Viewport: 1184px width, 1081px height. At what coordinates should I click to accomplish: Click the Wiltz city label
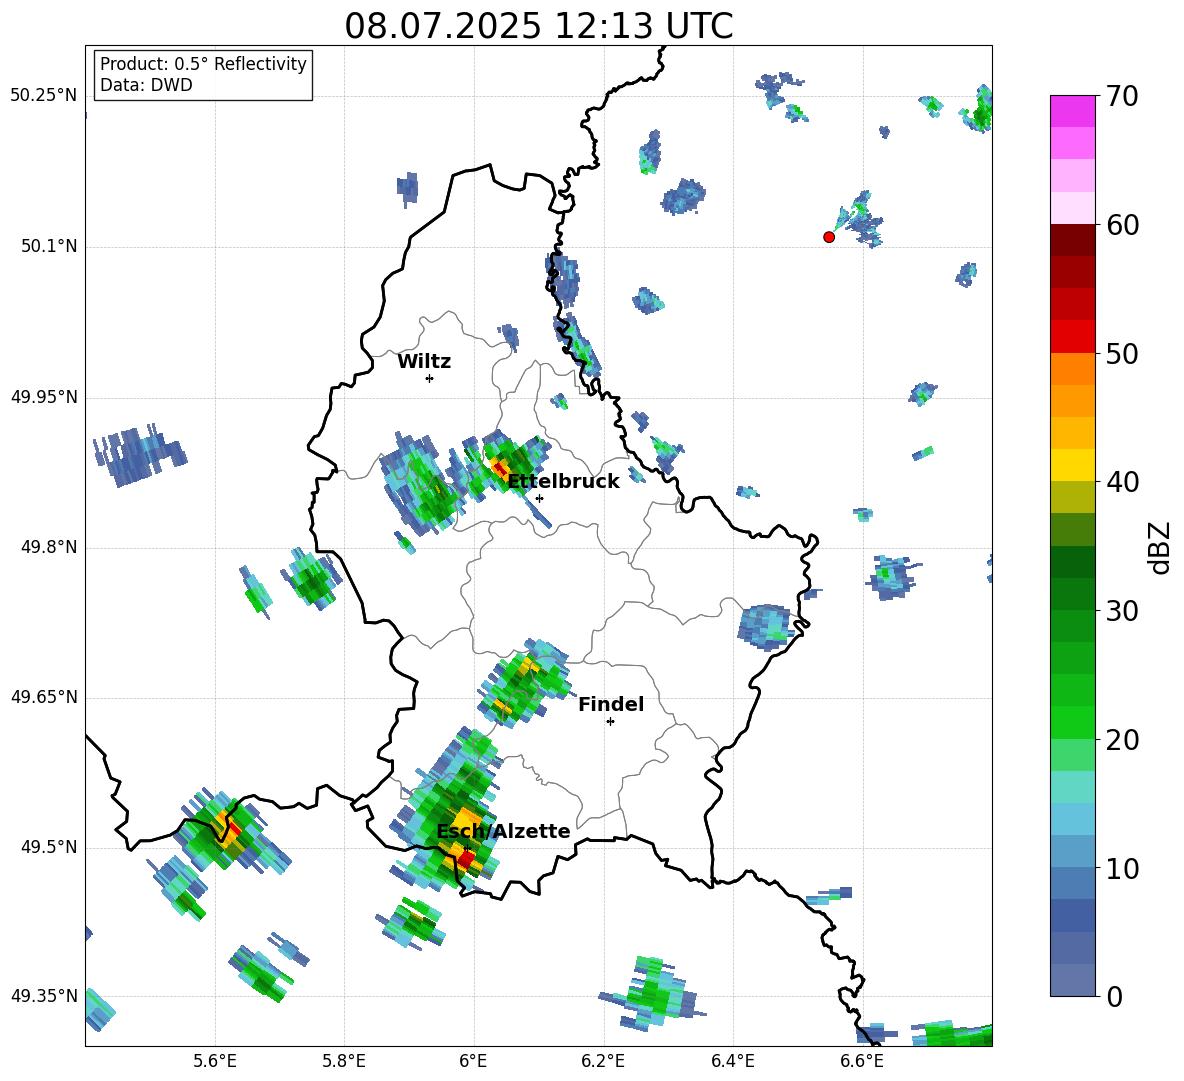click(424, 362)
